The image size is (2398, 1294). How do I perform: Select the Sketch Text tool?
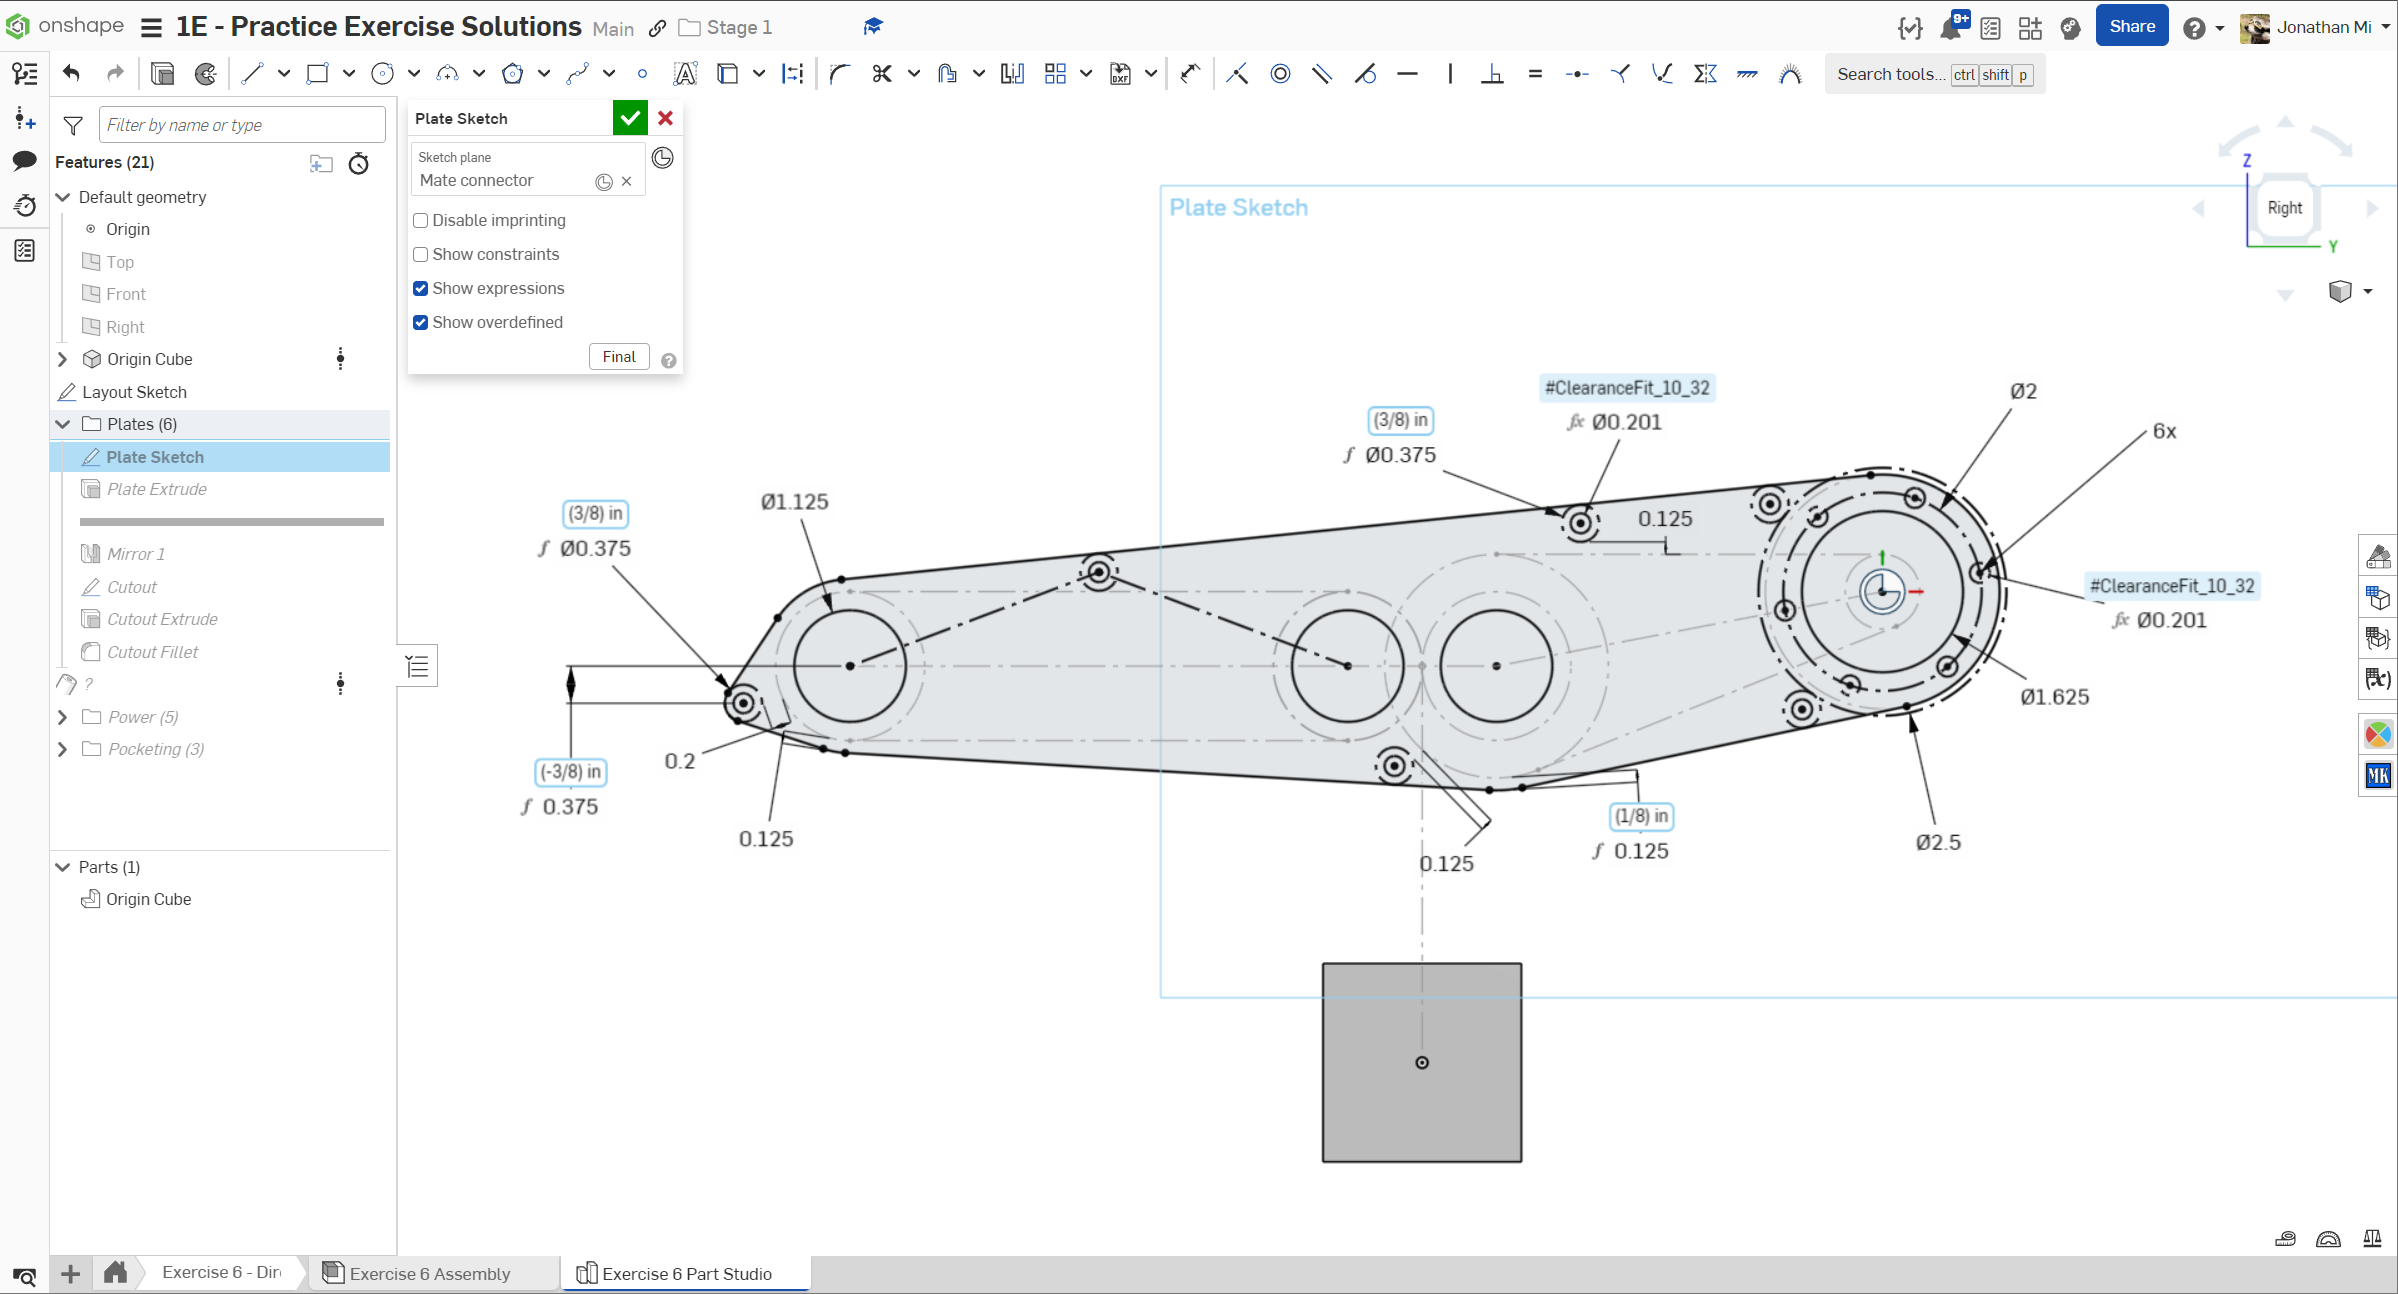(685, 74)
